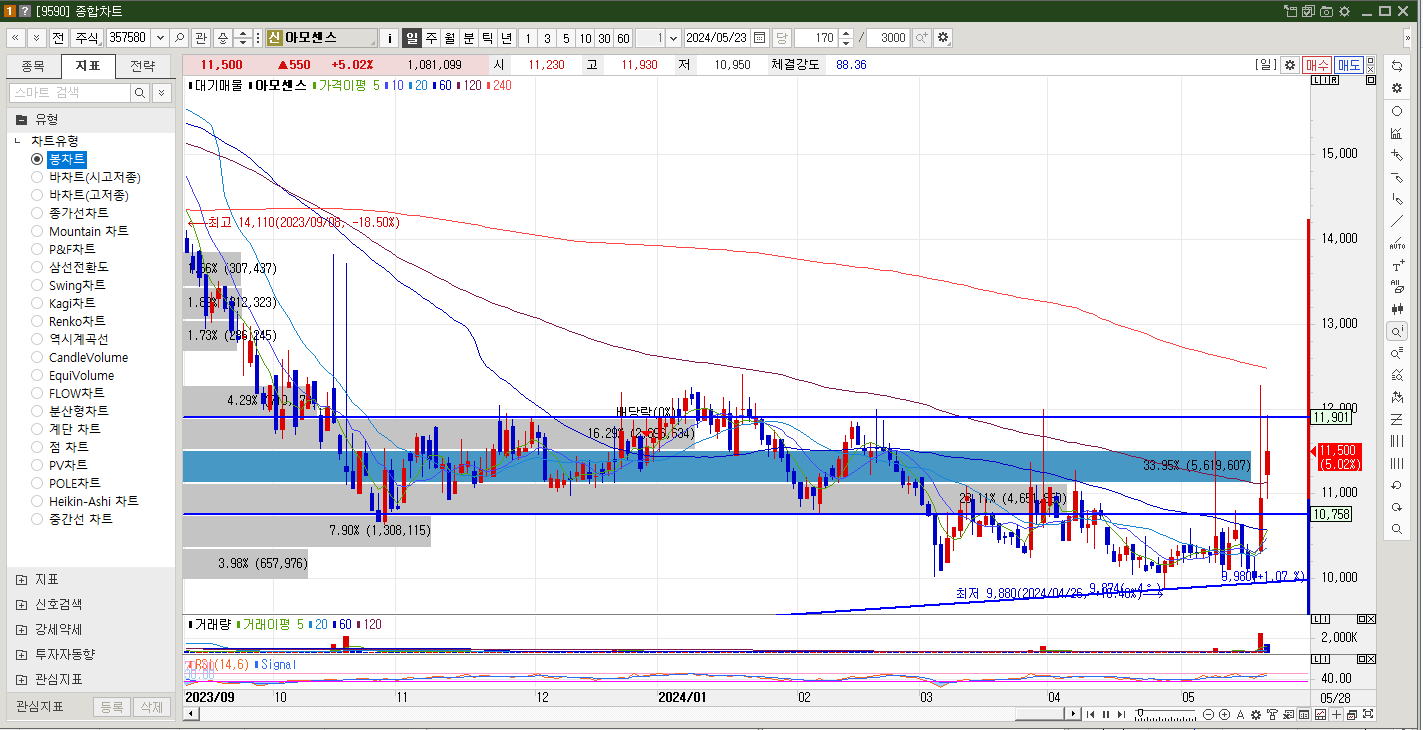Open the dropdown beside period value 1
The width and height of the screenshot is (1423, 730).
672,38
